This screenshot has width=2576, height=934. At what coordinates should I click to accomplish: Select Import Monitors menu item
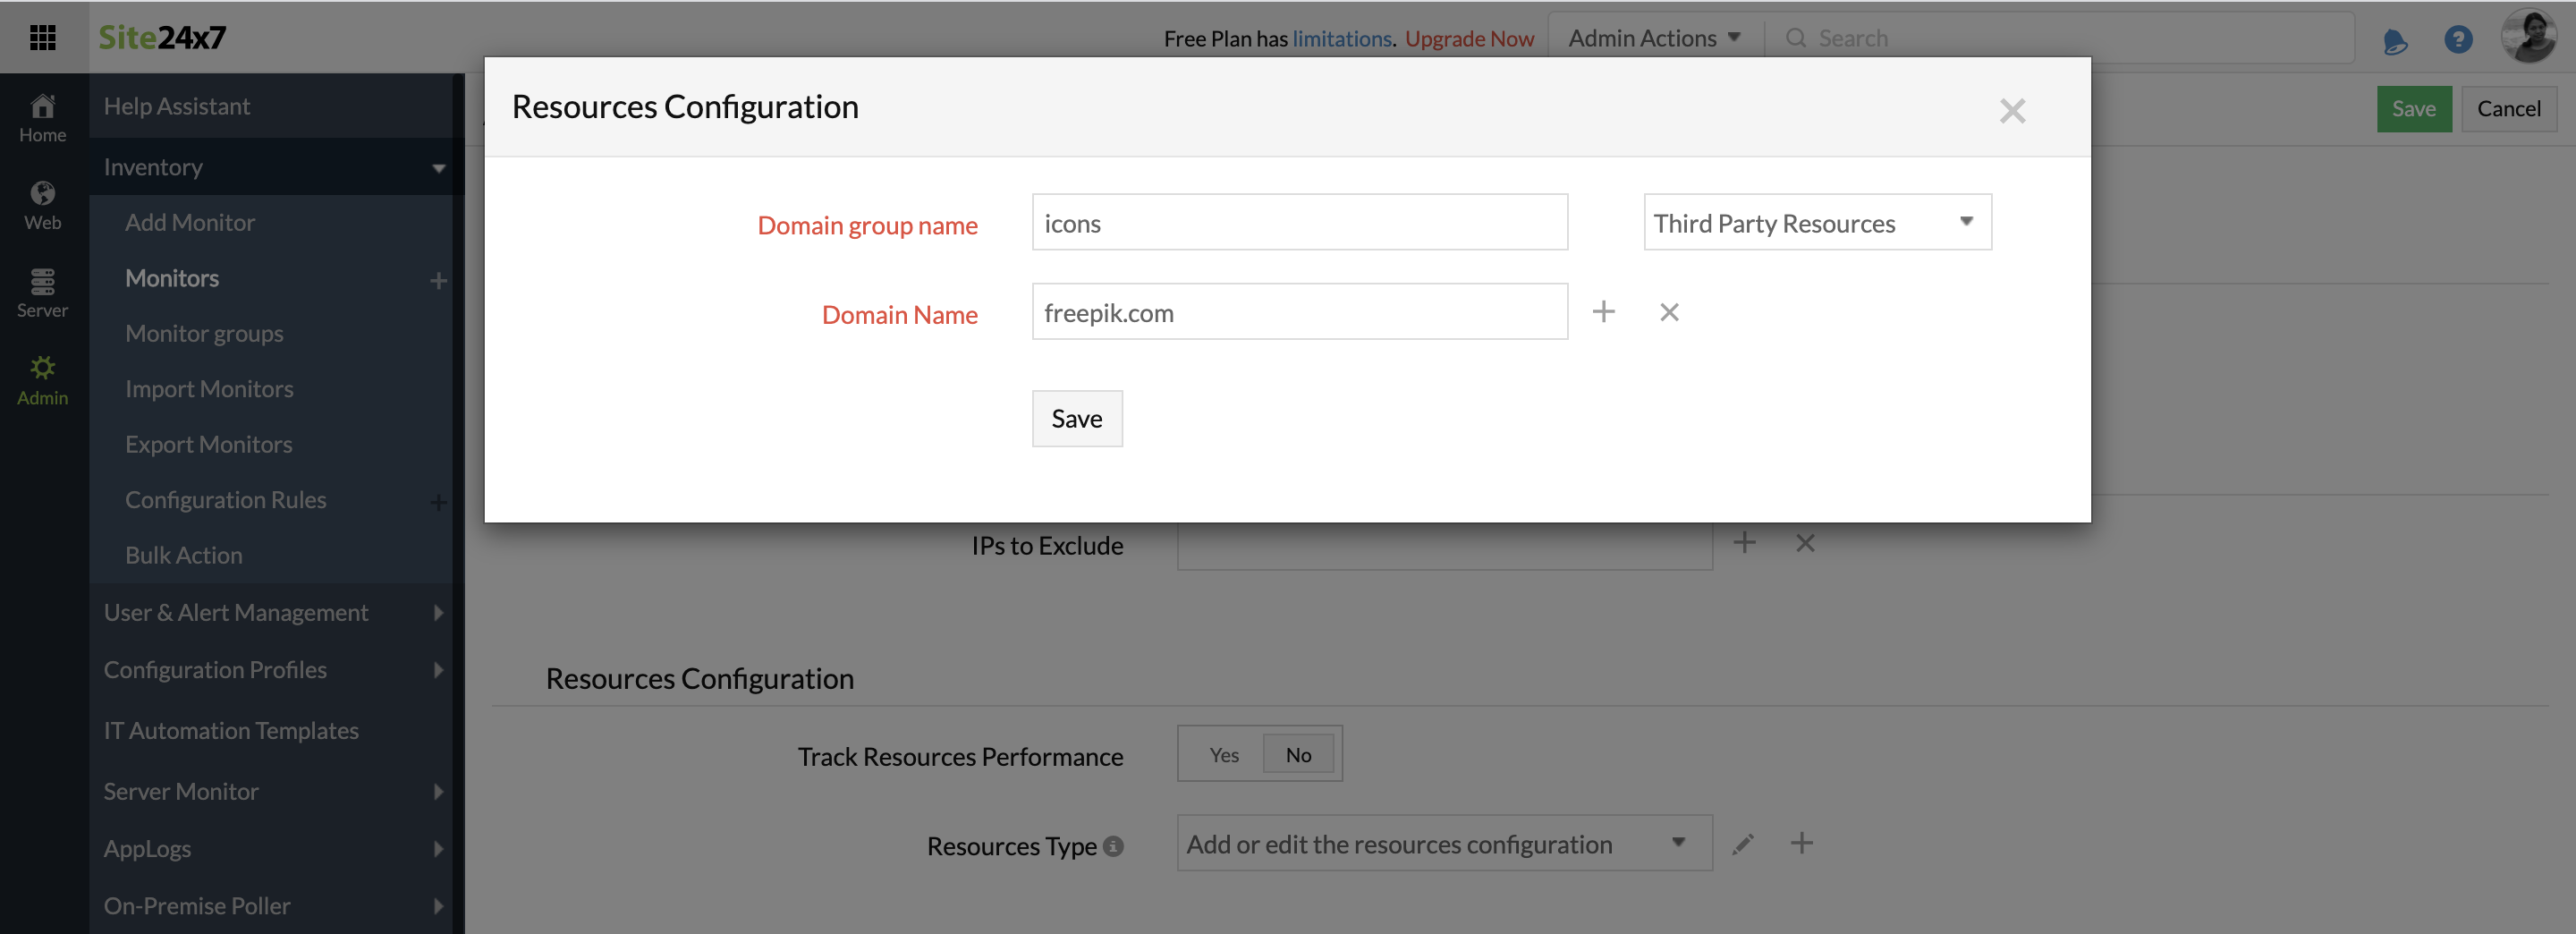pos(209,389)
